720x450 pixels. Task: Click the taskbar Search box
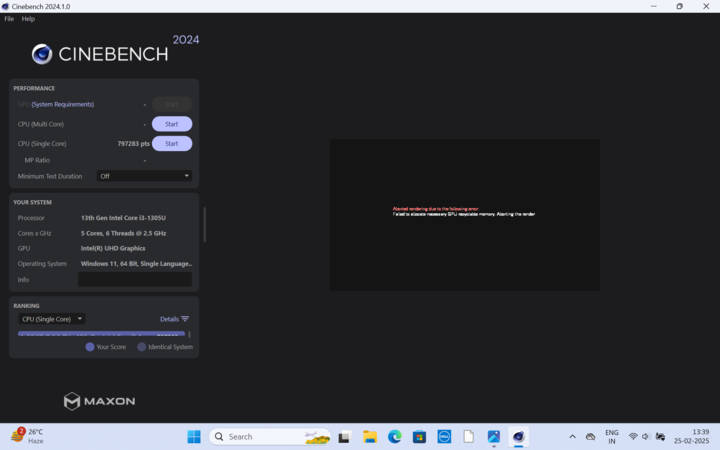point(270,437)
